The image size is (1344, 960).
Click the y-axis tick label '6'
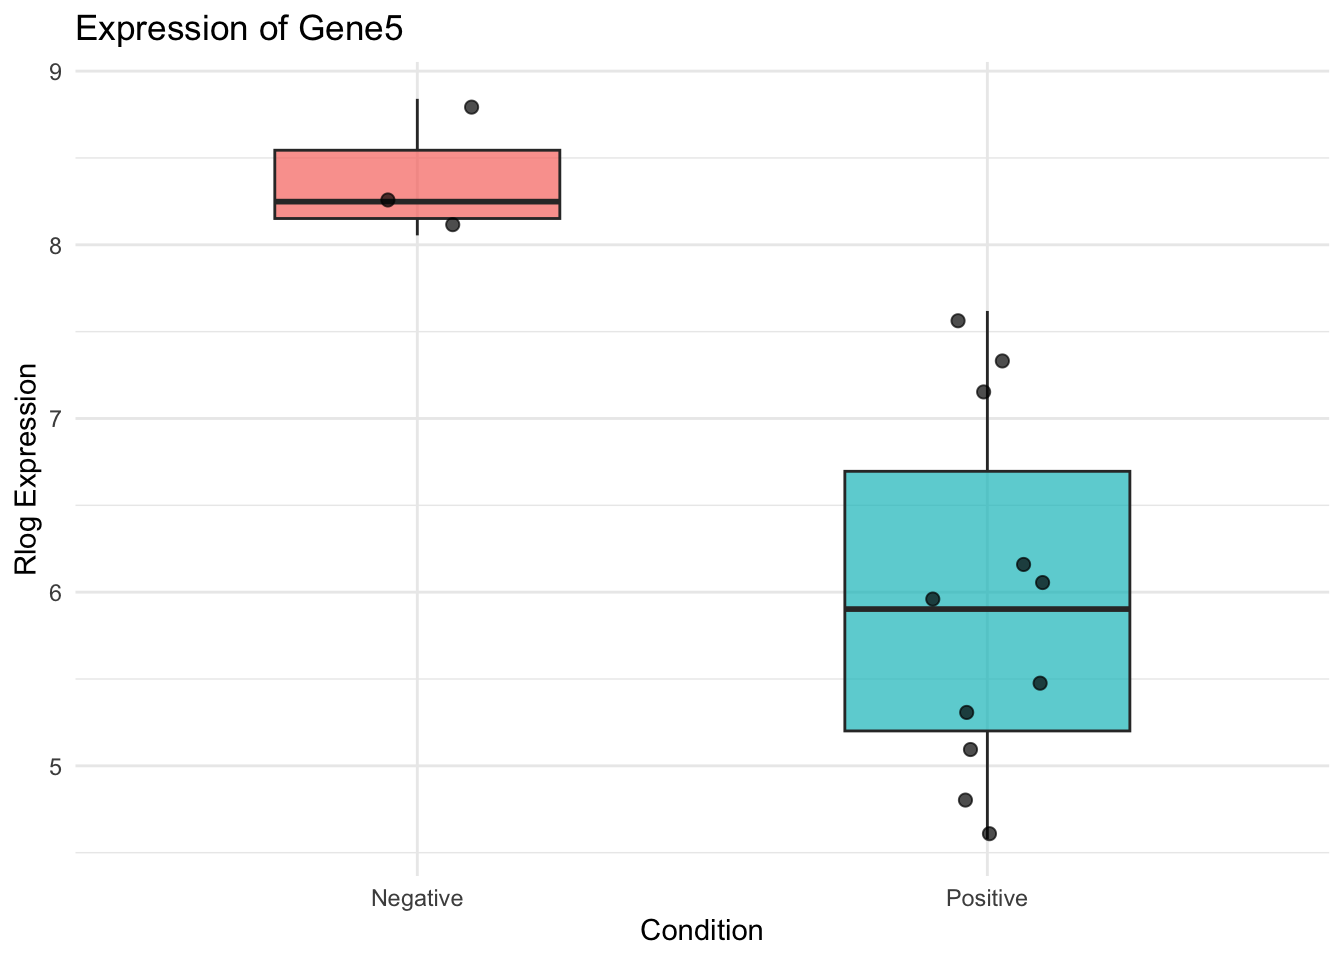56,593
